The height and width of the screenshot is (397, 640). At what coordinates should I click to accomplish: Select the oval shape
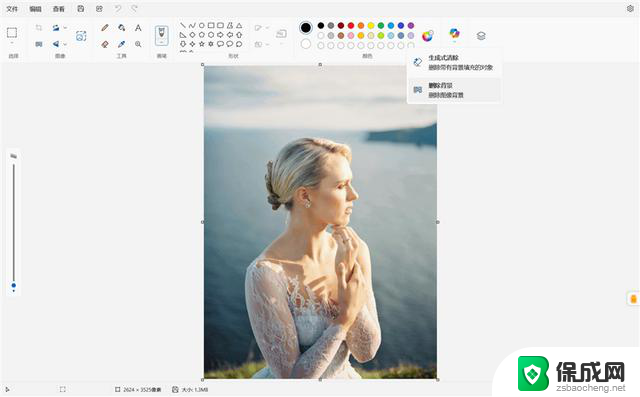coord(202,25)
